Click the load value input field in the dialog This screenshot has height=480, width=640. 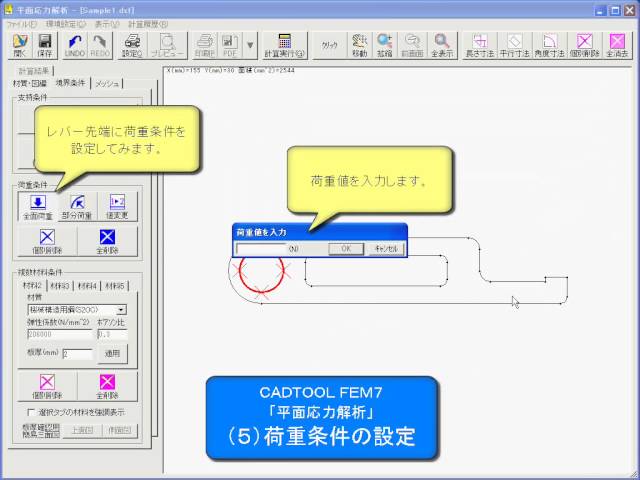pos(261,249)
